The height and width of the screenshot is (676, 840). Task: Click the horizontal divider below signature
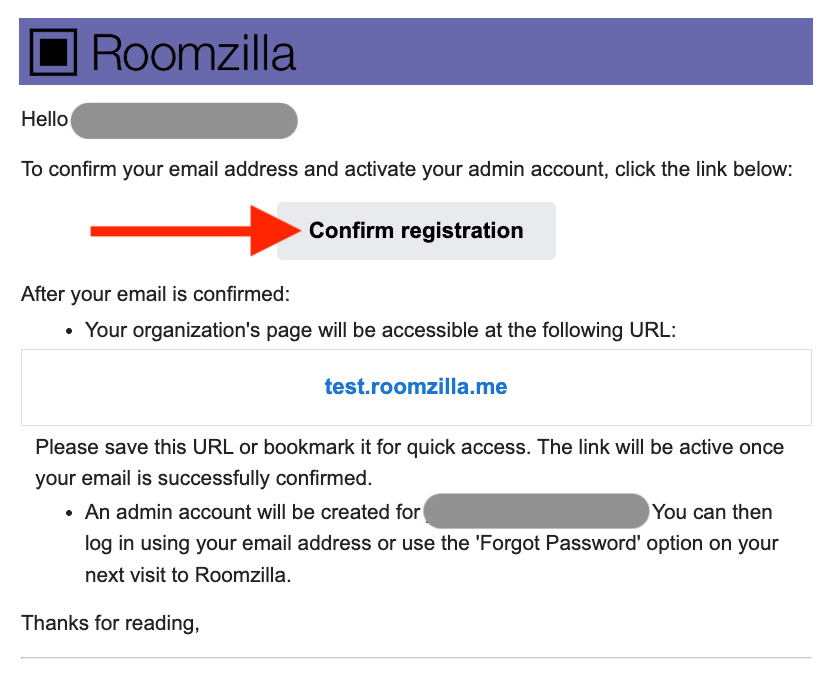tap(416, 657)
